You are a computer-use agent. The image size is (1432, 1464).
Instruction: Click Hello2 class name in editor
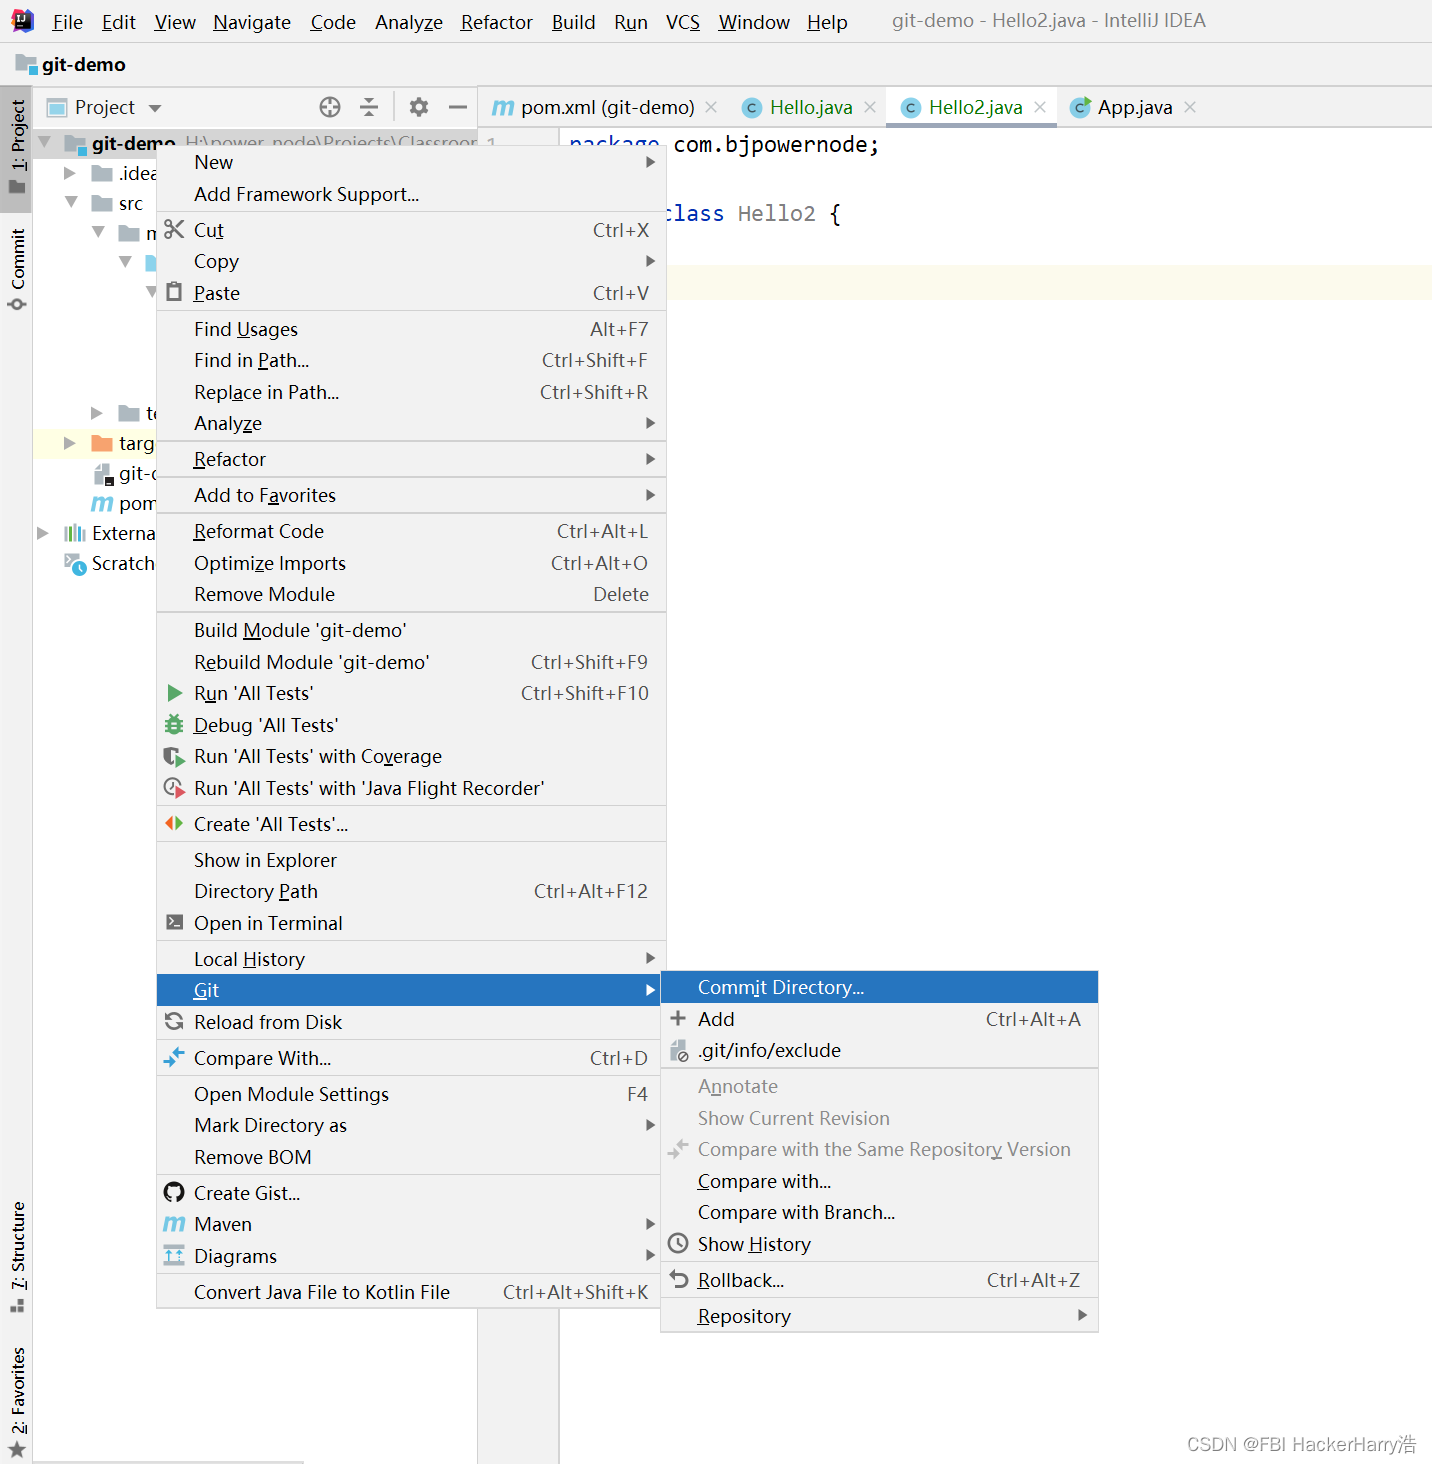pos(777,214)
